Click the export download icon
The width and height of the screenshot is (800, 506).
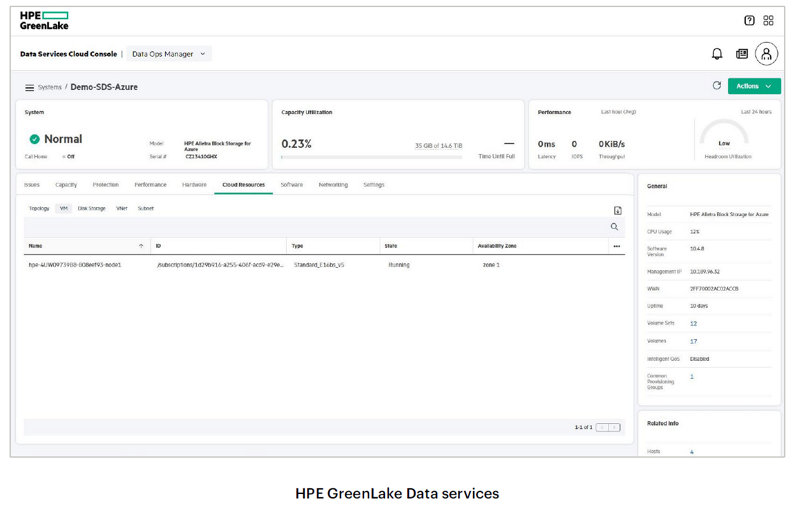617,211
